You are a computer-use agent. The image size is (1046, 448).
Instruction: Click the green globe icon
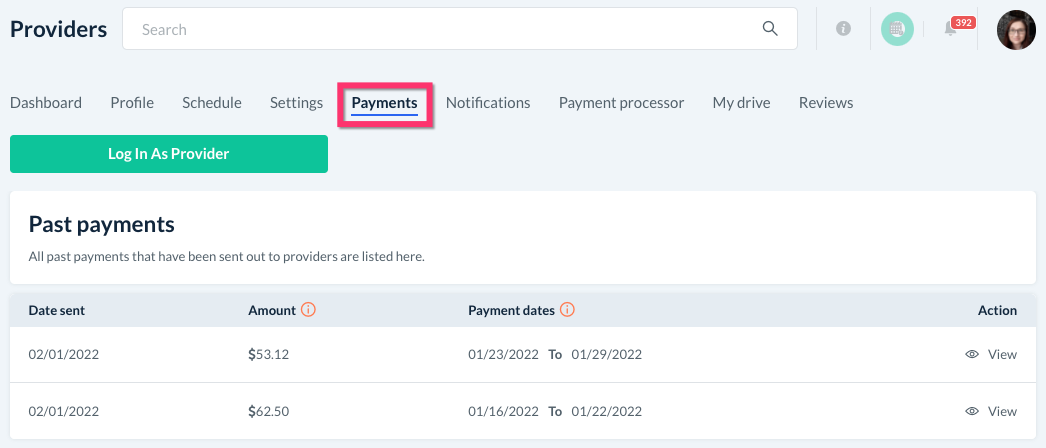click(x=897, y=30)
